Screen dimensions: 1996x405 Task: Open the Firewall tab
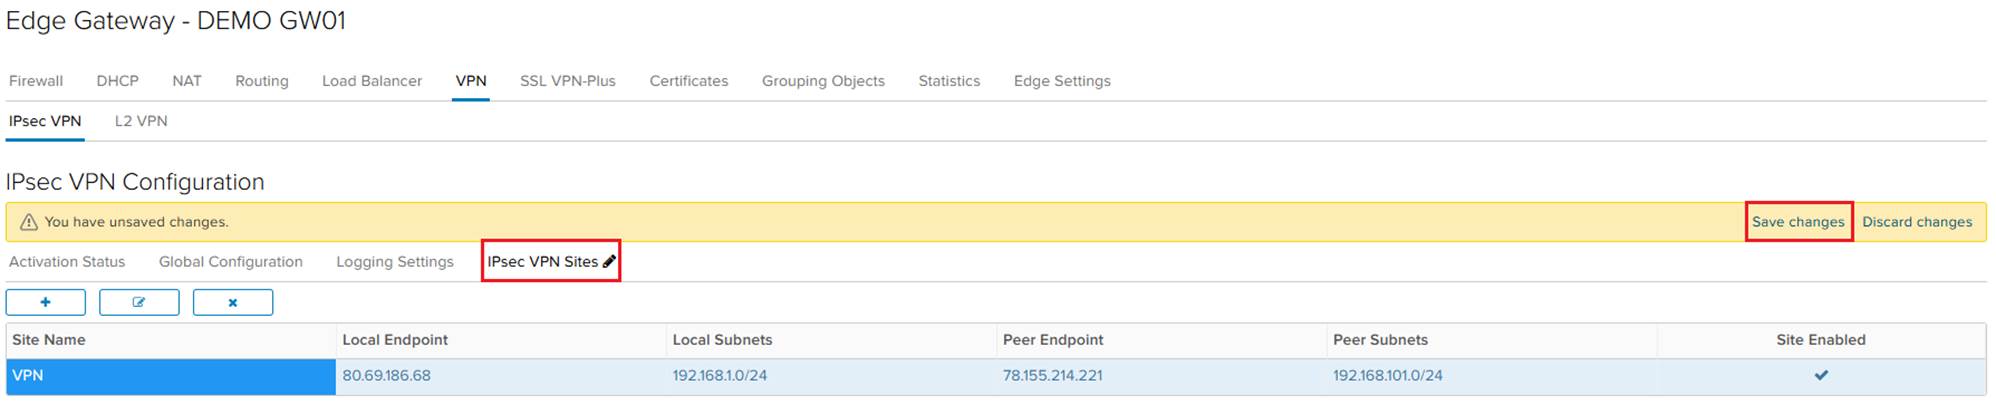(x=36, y=81)
